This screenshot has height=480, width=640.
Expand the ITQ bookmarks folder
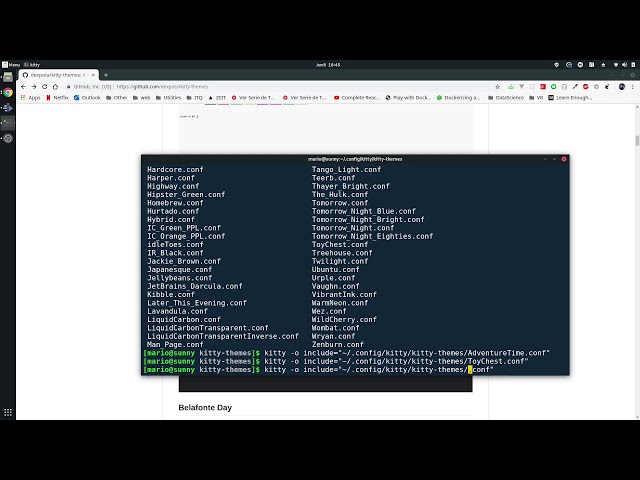194,98
